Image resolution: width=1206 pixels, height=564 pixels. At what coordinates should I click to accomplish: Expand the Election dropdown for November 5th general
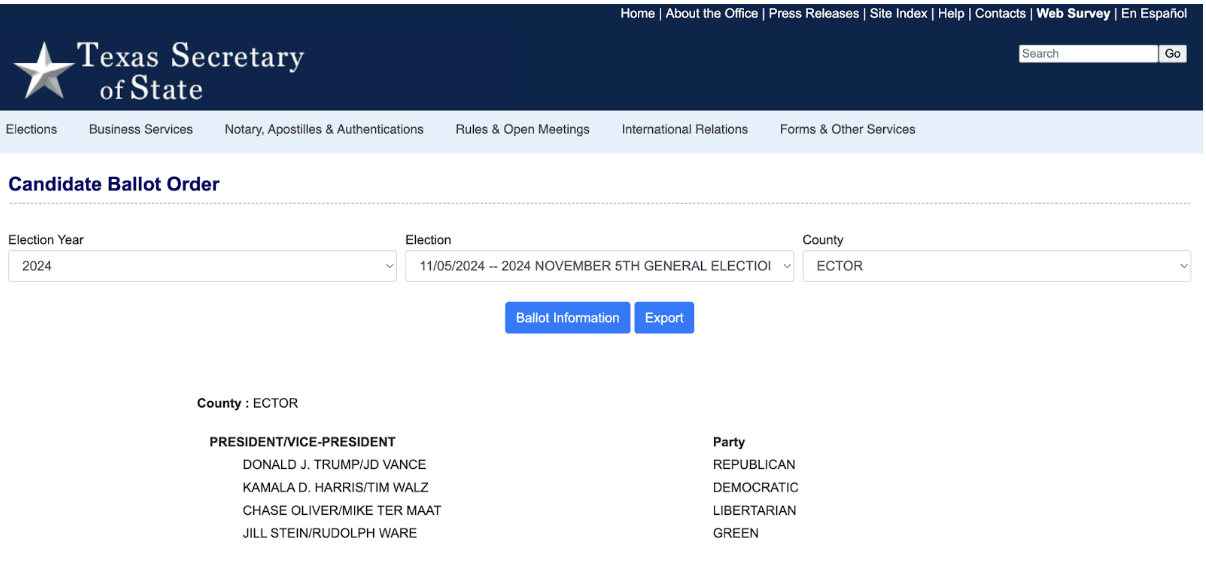[x=599, y=266]
